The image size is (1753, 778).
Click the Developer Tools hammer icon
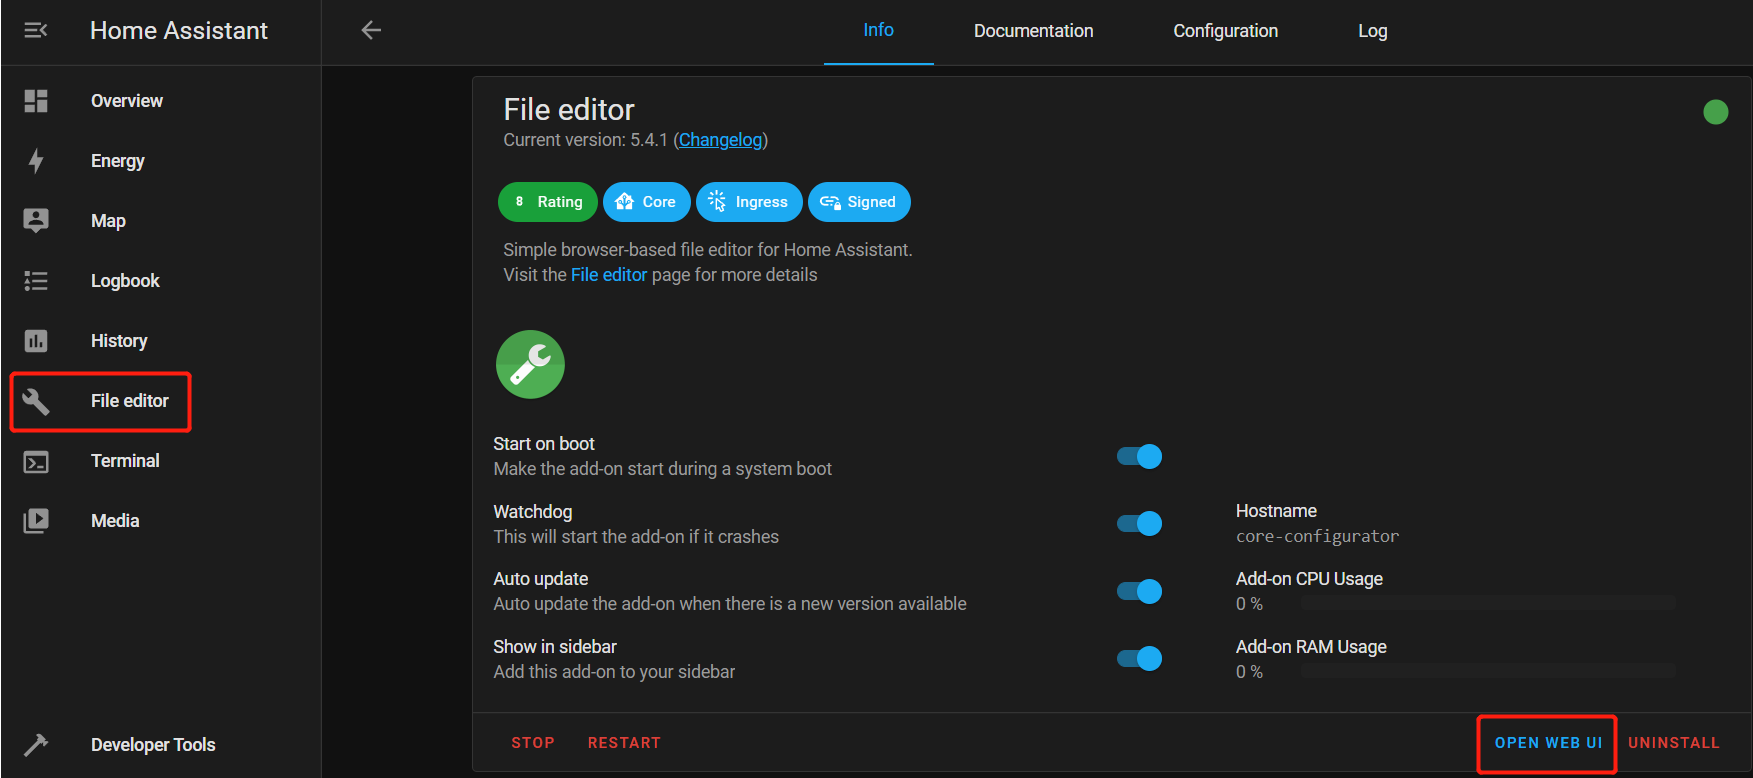click(36, 745)
